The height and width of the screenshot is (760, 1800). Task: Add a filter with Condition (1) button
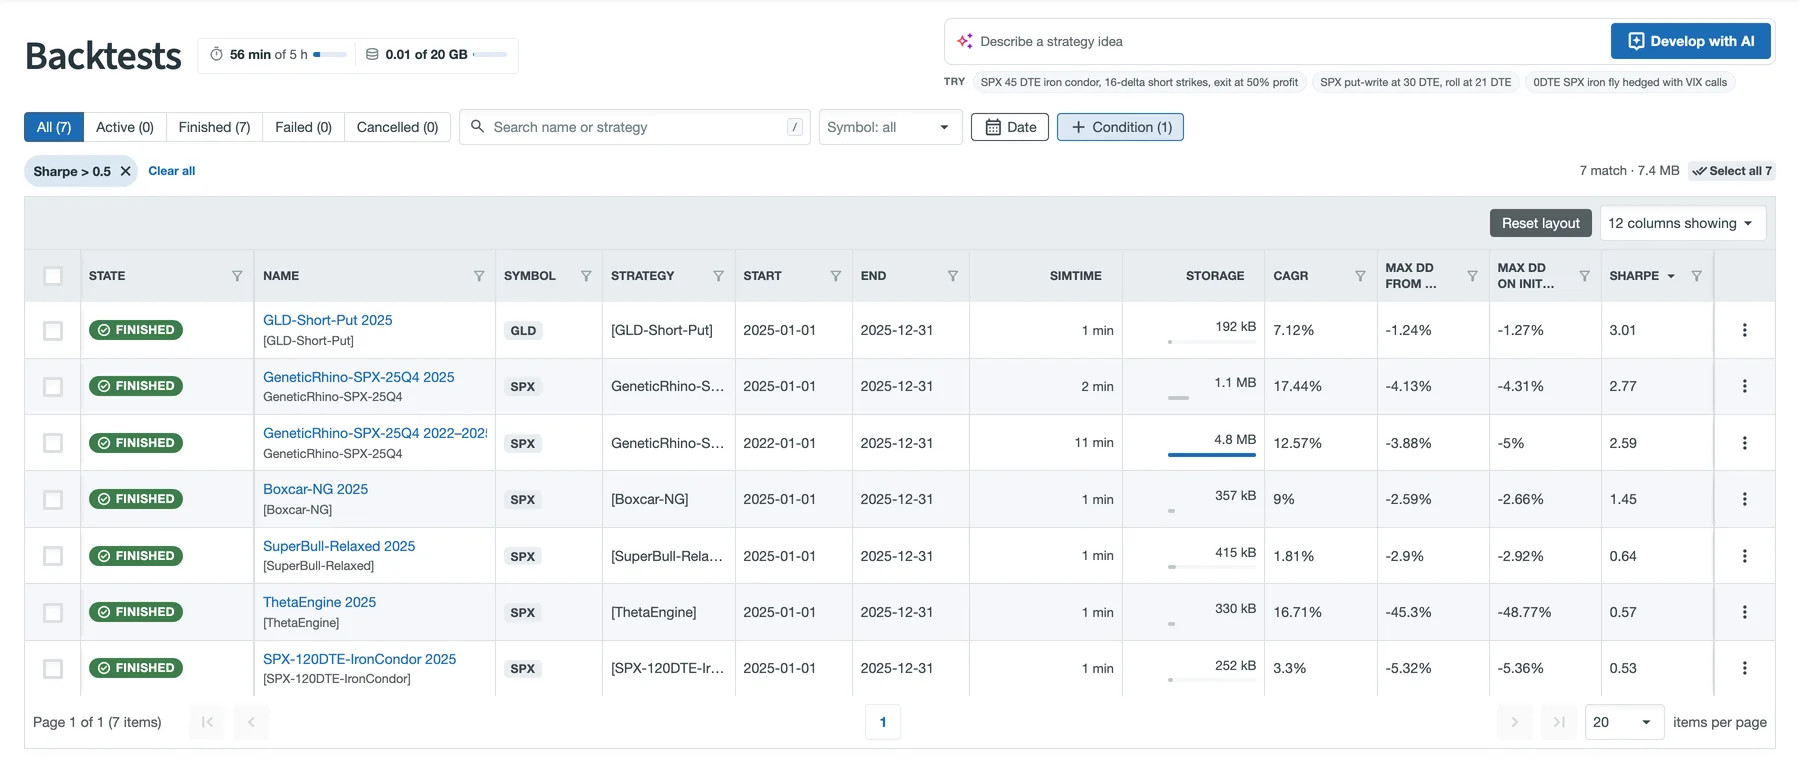1120,127
